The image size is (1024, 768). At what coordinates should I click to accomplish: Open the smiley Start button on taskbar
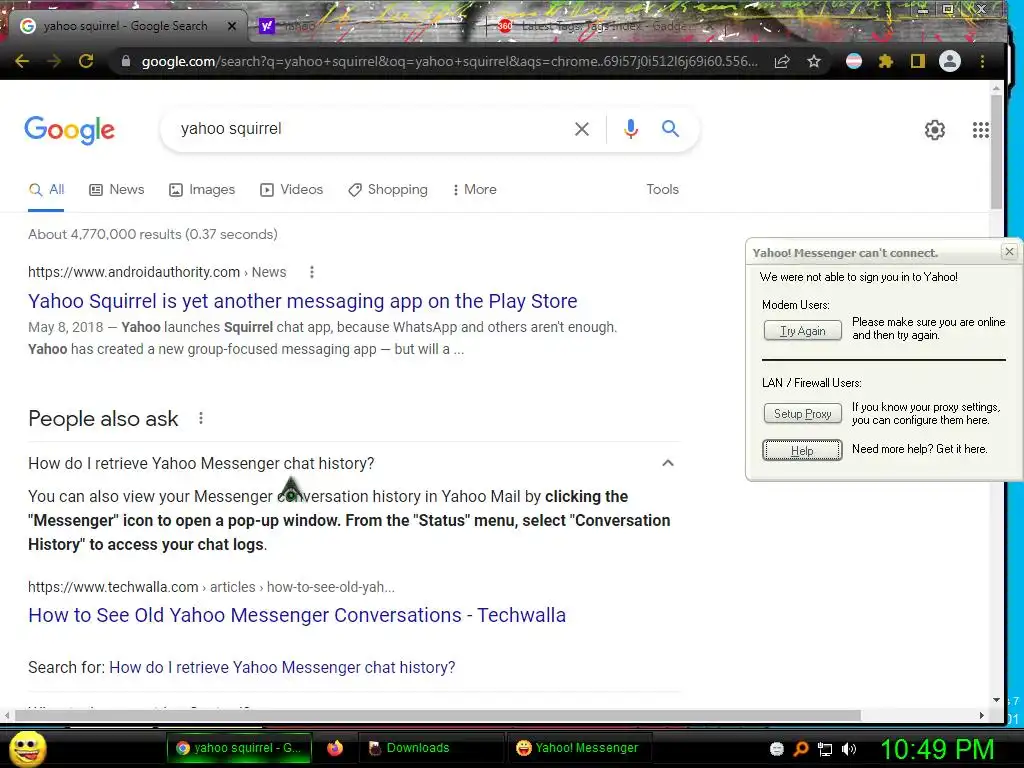[x=28, y=748]
